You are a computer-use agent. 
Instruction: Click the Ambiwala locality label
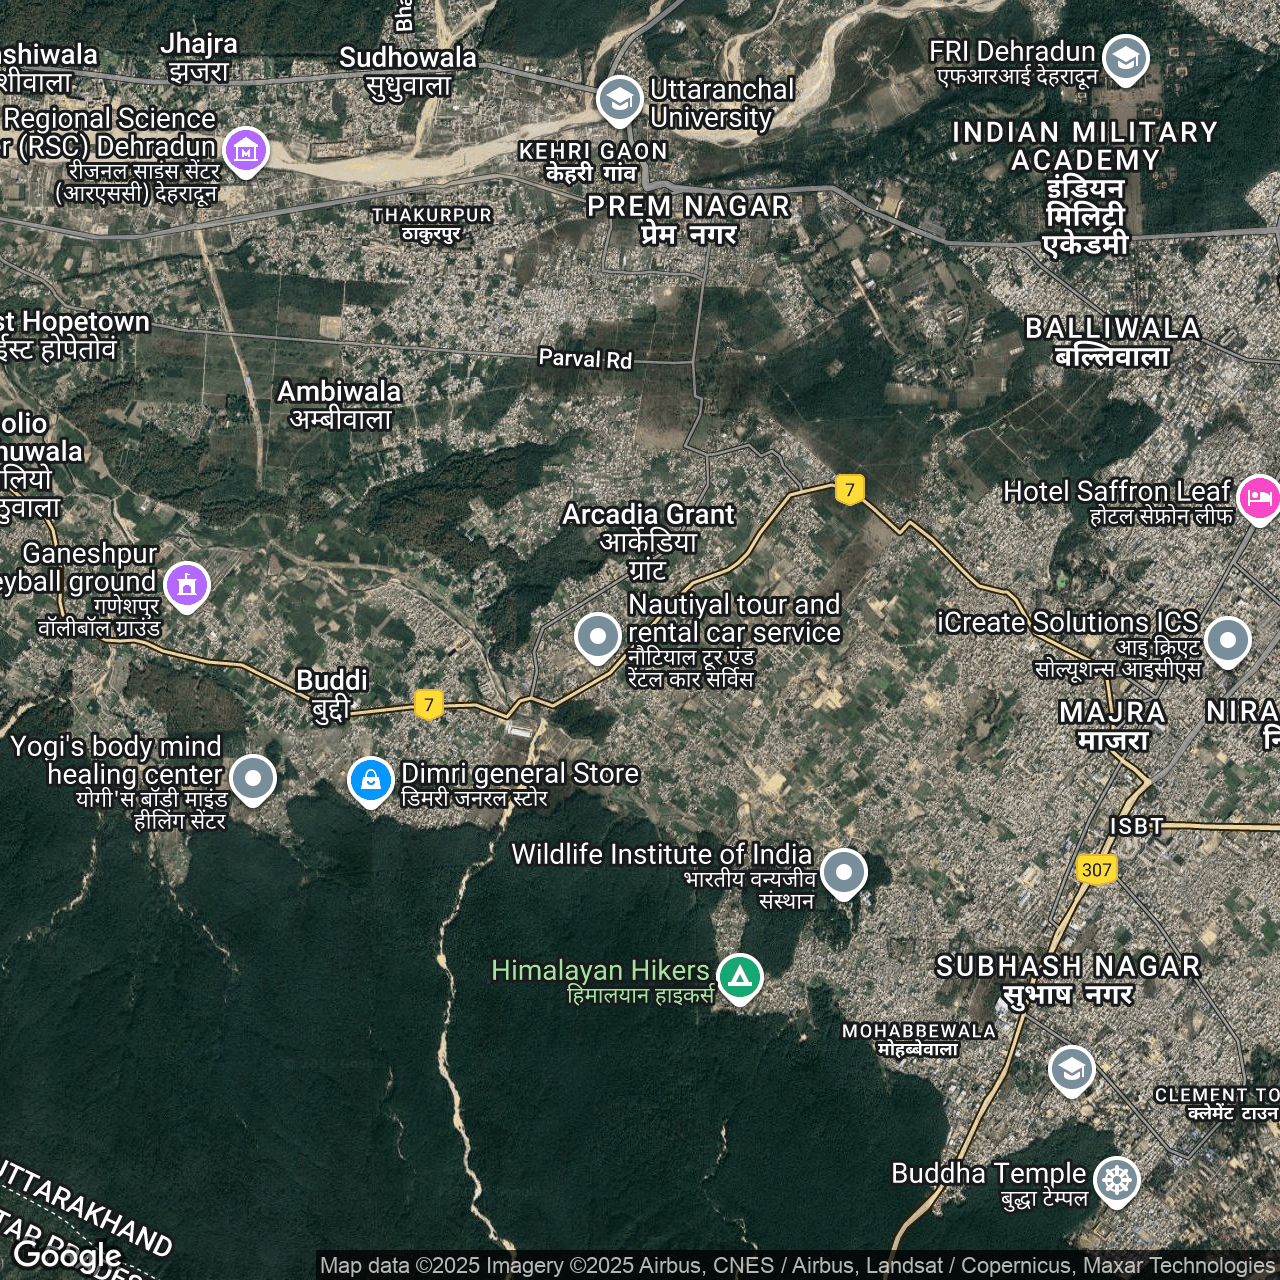[x=339, y=404]
